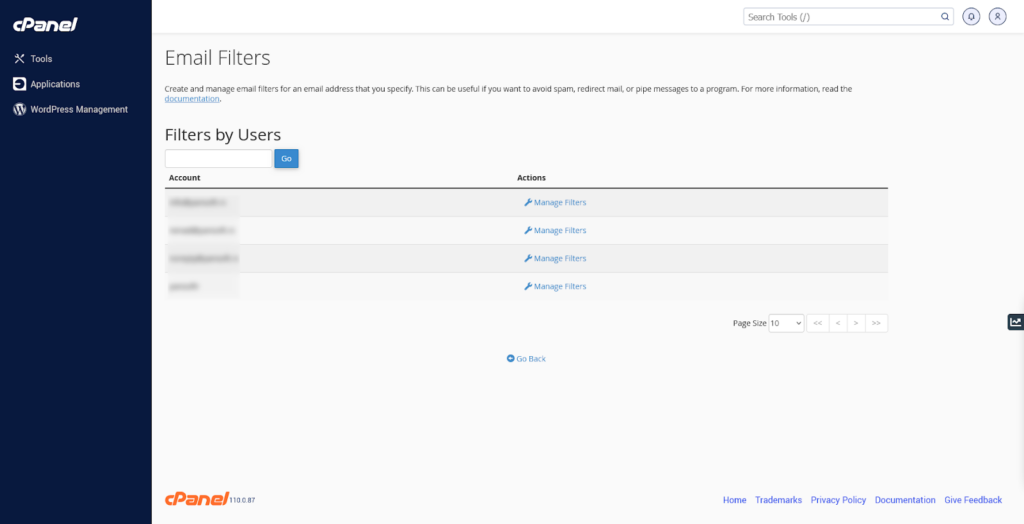Open the documentation link in description

[192, 99]
